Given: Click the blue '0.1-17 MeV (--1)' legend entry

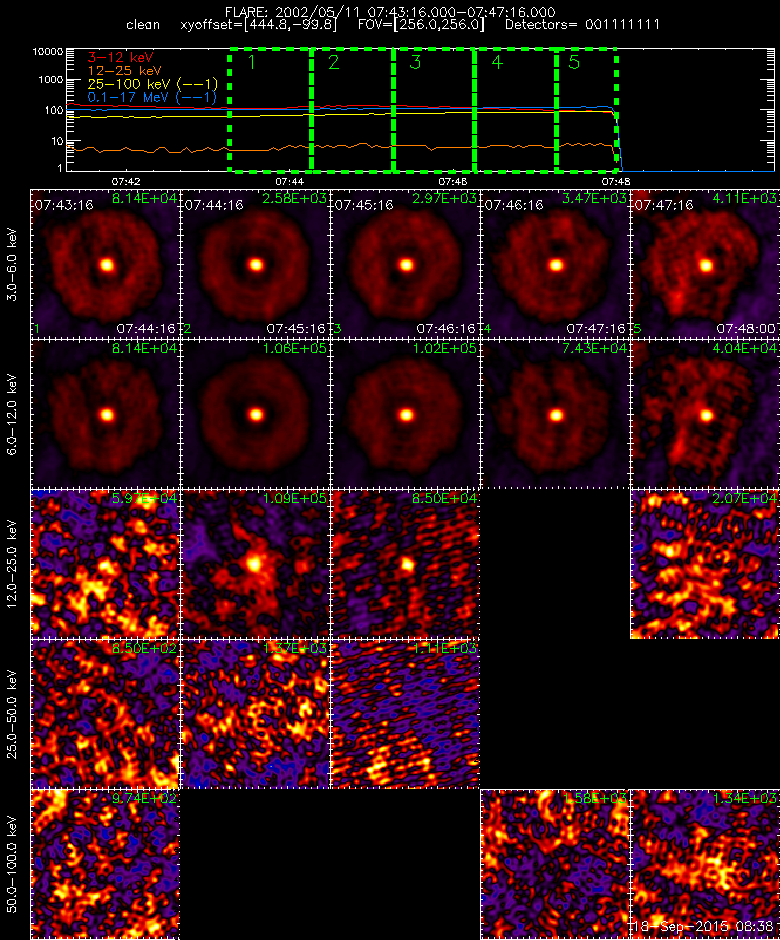Looking at the screenshot, I should pyautogui.click(x=152, y=97).
